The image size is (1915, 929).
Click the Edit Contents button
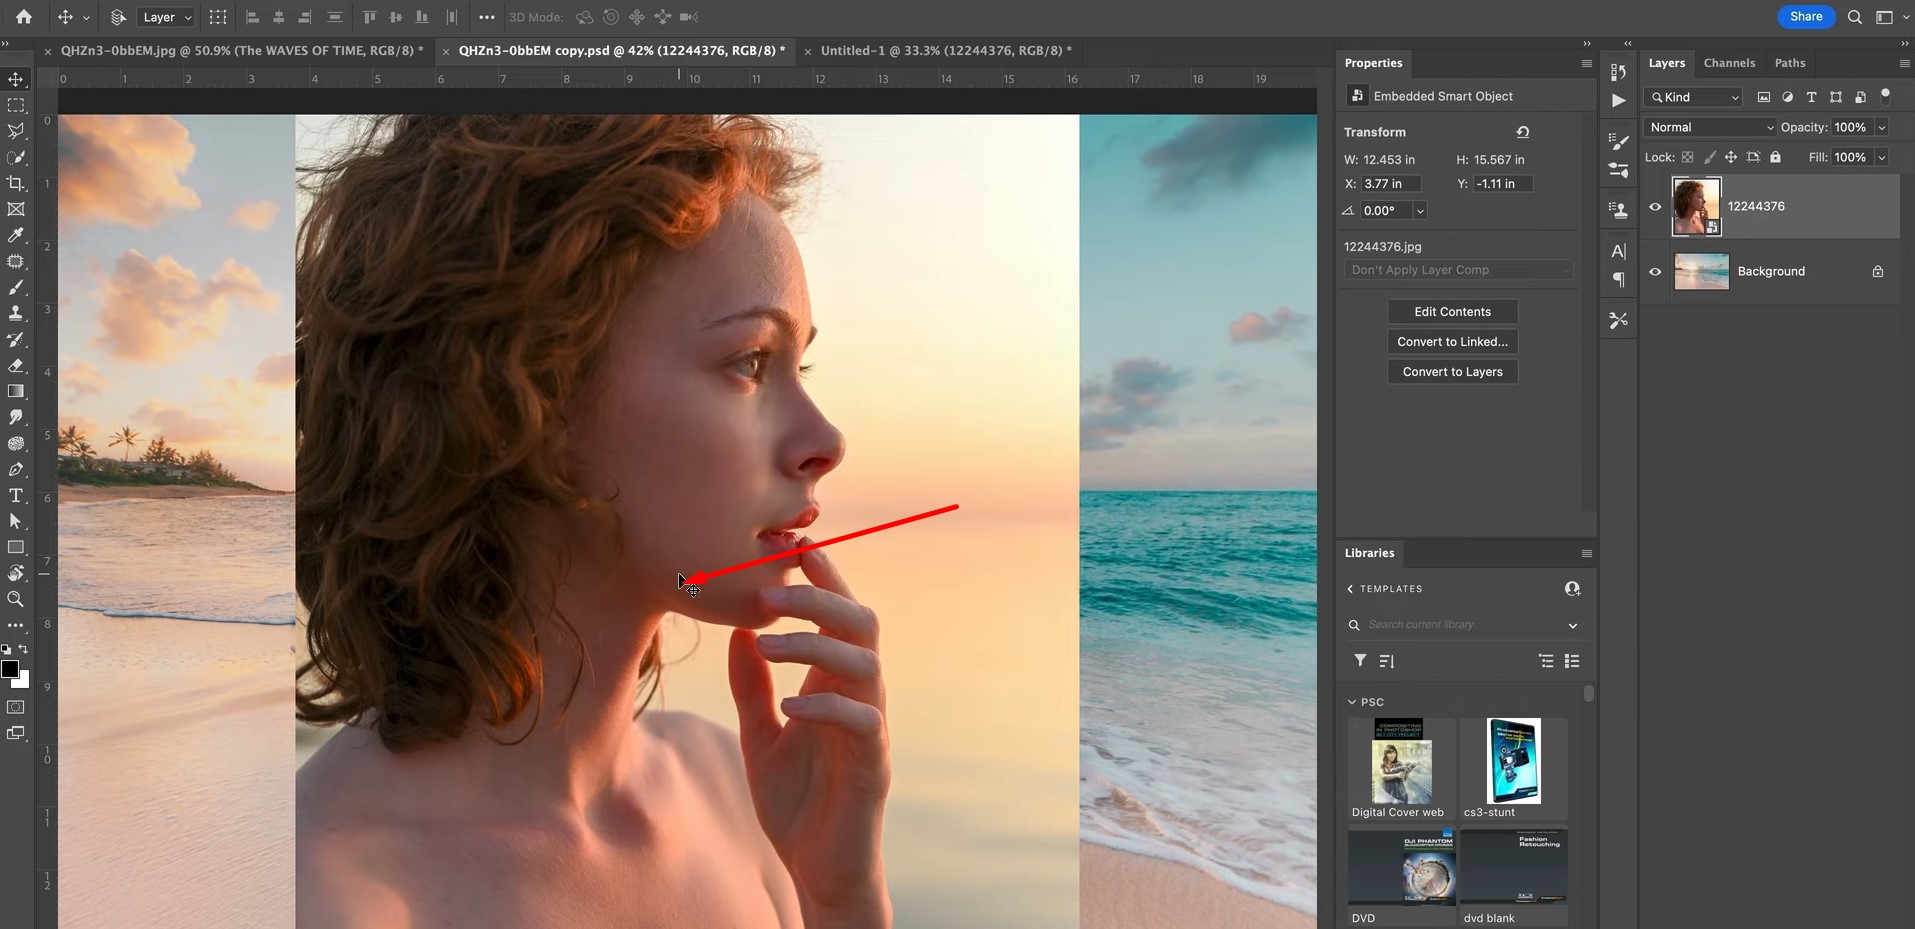click(1452, 312)
